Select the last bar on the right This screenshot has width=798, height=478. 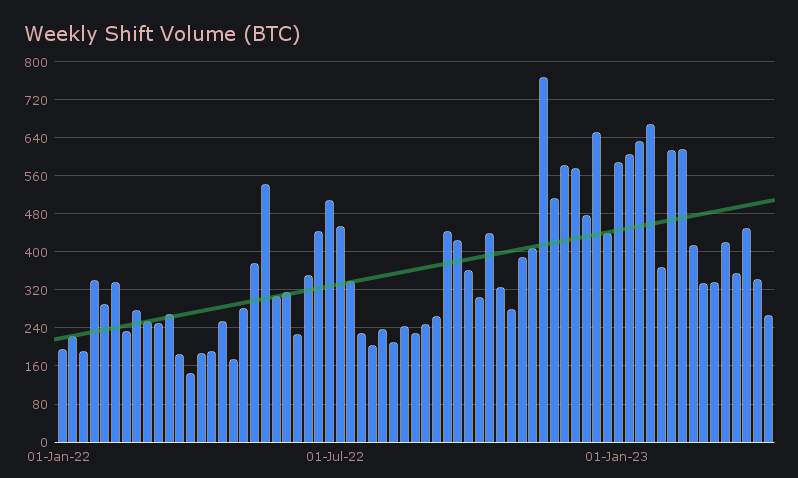pos(768,379)
